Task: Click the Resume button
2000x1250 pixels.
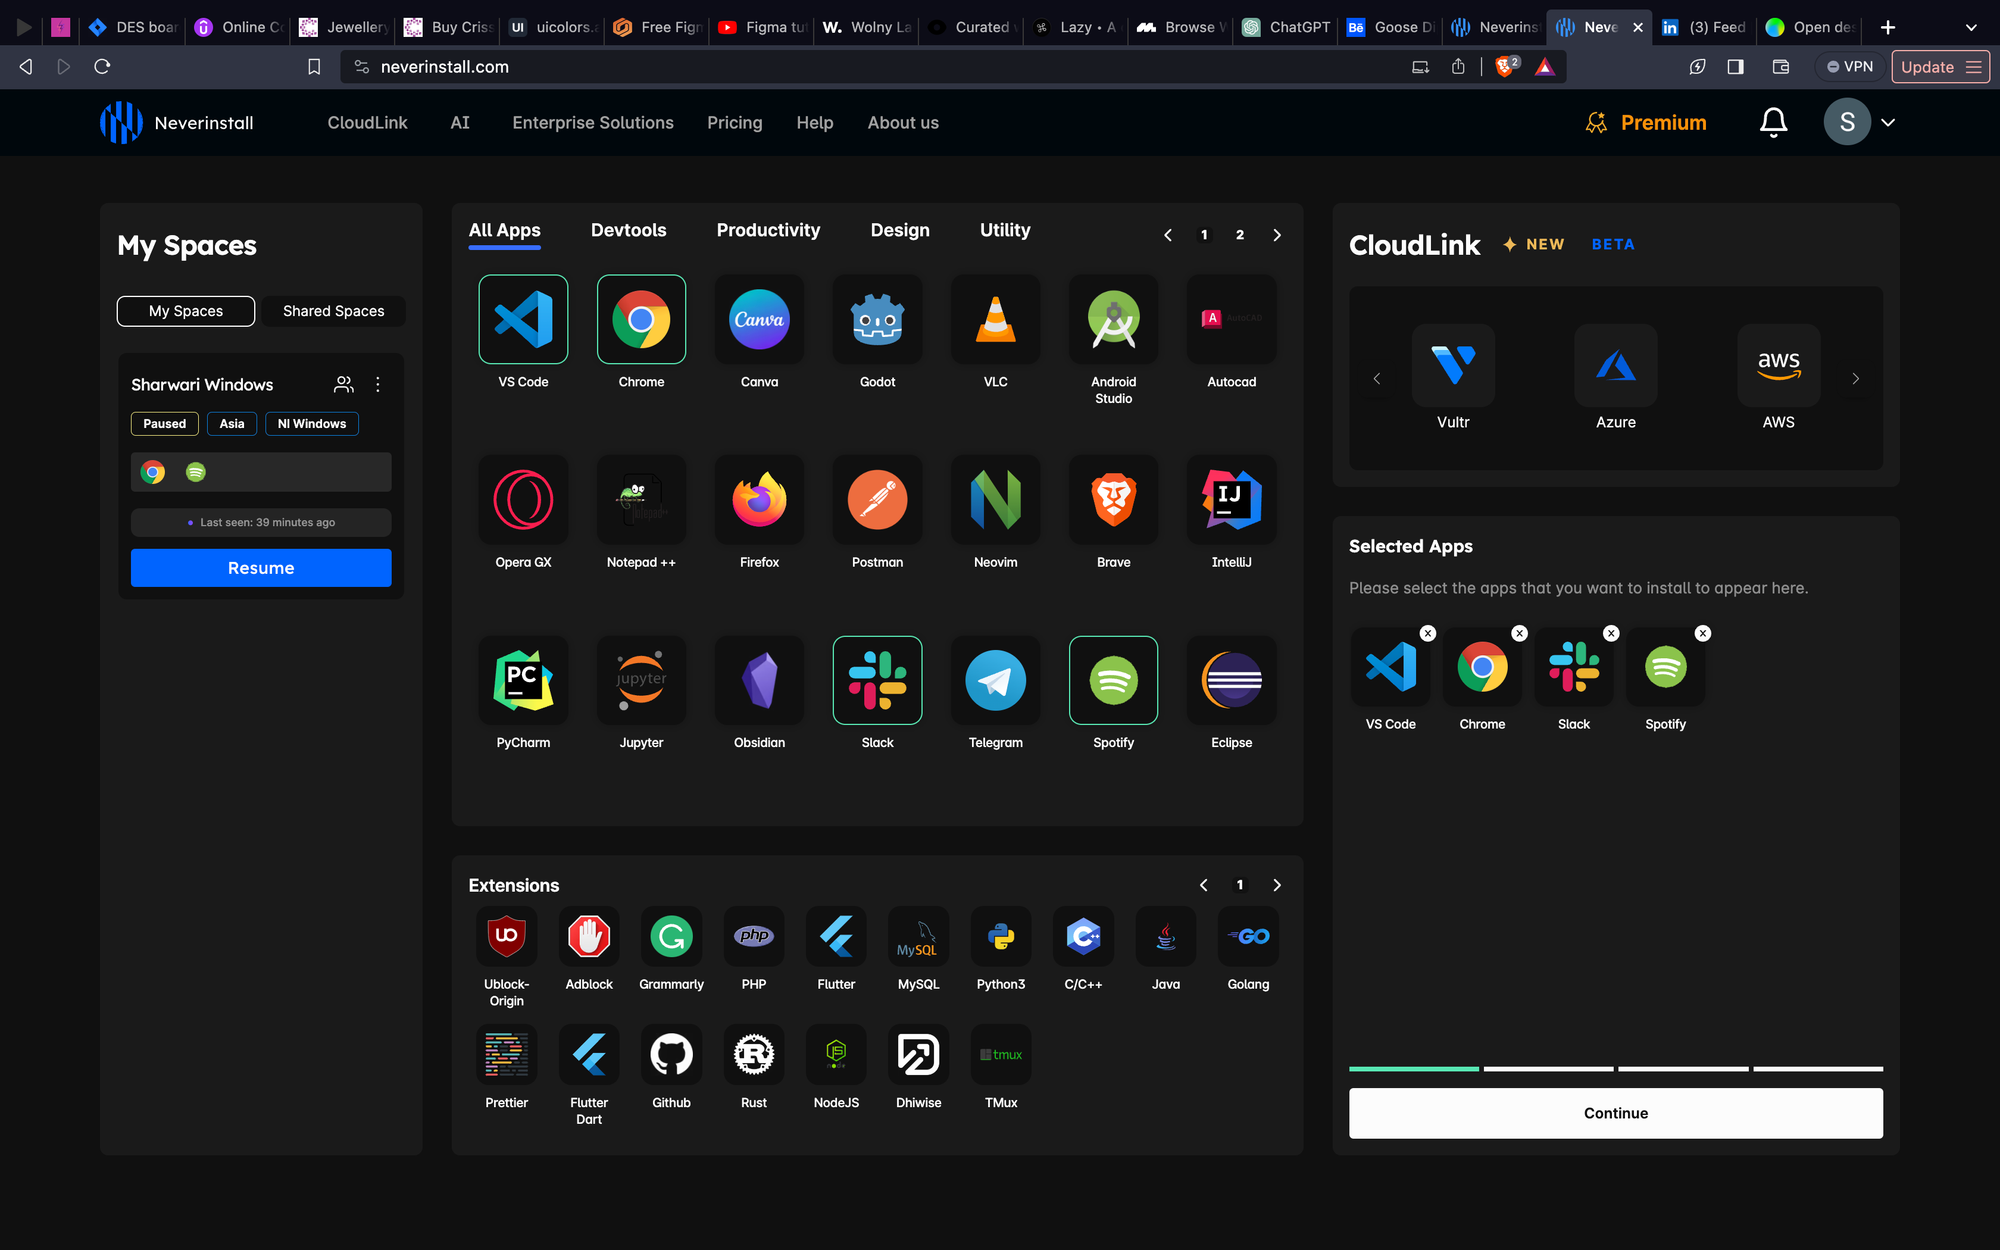Action: [x=260, y=568]
